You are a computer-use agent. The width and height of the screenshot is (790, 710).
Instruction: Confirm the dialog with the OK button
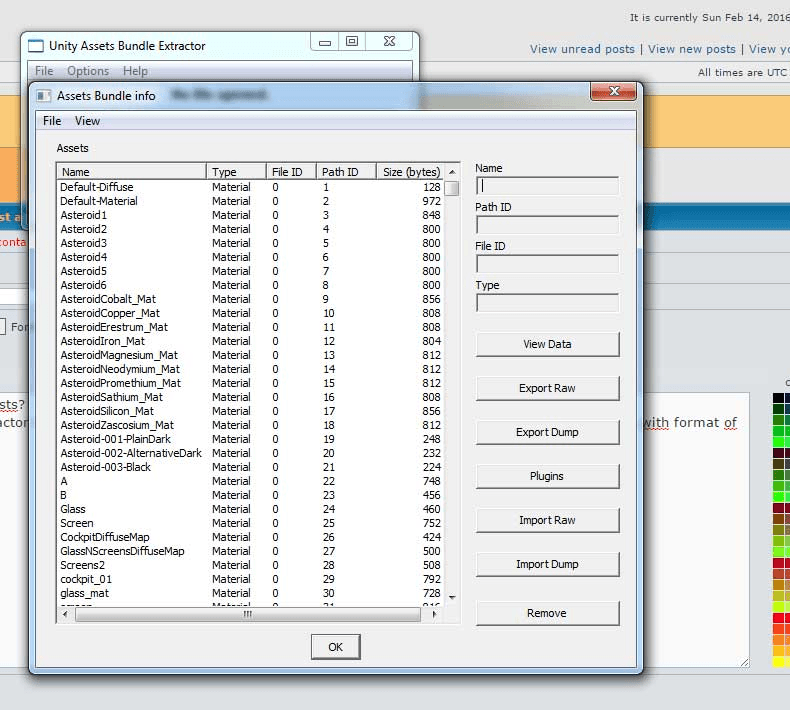point(335,647)
